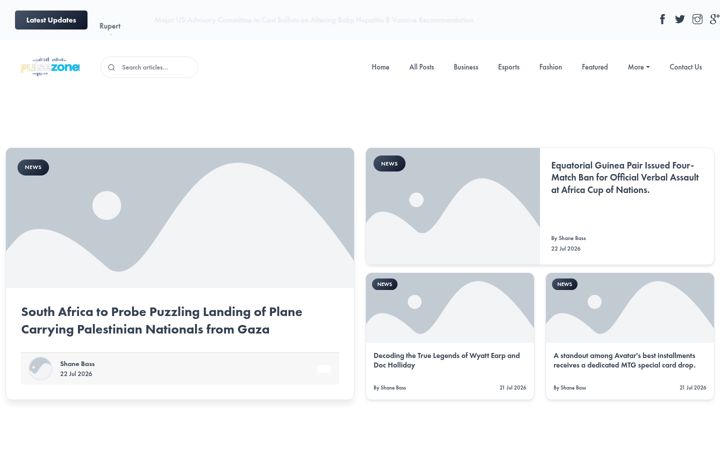Click the Equatorial Guinea article image
Screen dimensions: 720x450
tap(453, 206)
